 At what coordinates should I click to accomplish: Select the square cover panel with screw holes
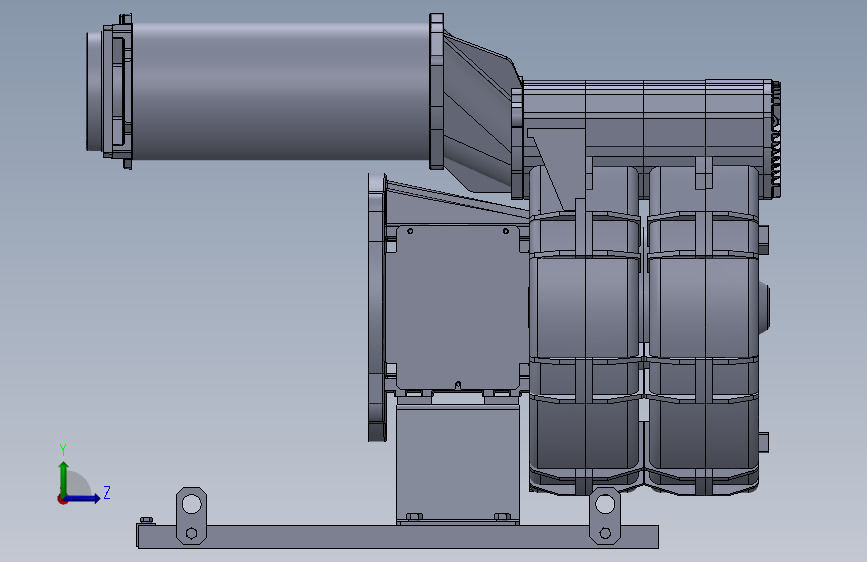(x=458, y=308)
